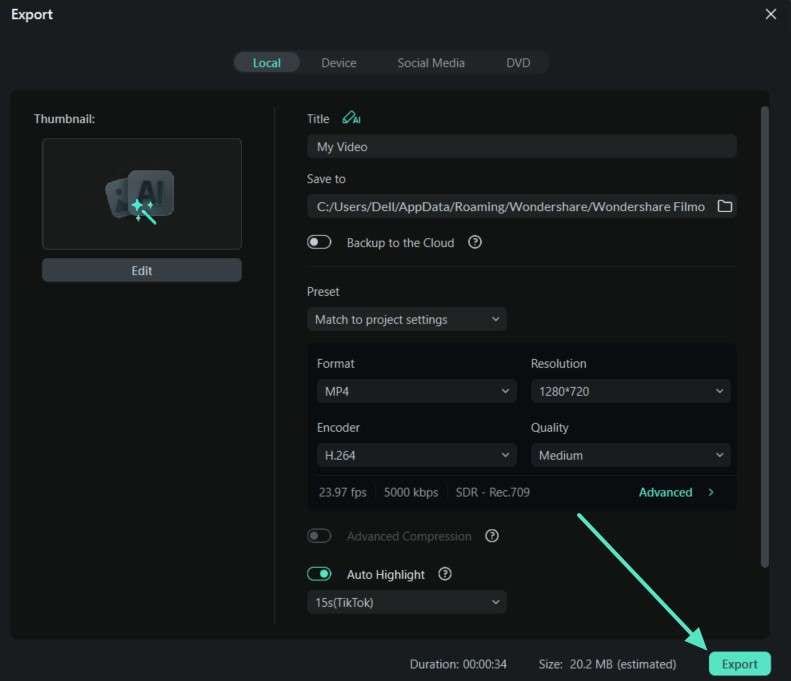The height and width of the screenshot is (681, 791).
Task: Switch to the Local tab
Action: (x=266, y=63)
